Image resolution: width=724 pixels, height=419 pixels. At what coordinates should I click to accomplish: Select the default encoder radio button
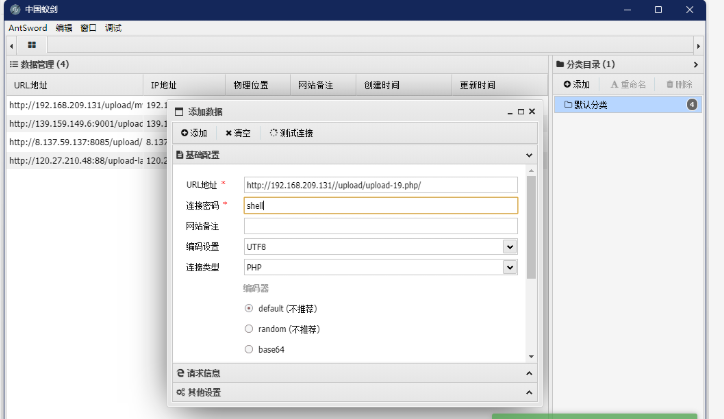[249, 308]
